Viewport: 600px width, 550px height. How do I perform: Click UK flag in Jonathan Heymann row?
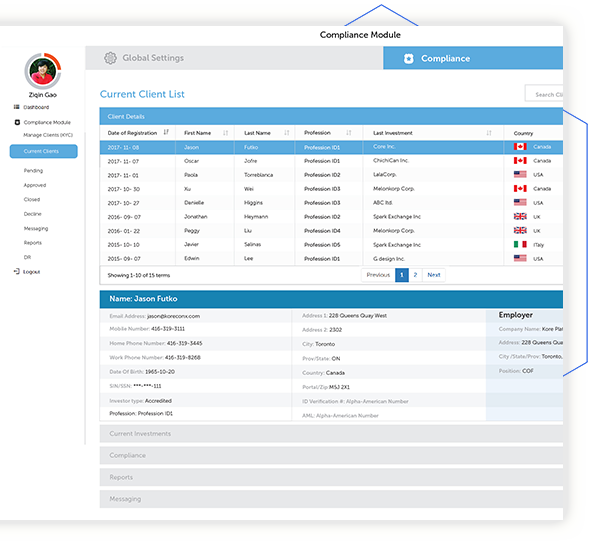[x=520, y=216]
